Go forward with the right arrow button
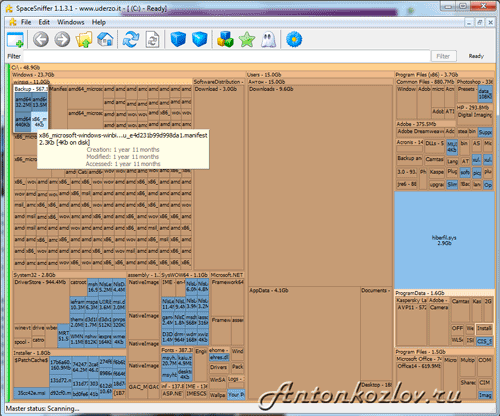The image size is (500, 416). click(62, 40)
